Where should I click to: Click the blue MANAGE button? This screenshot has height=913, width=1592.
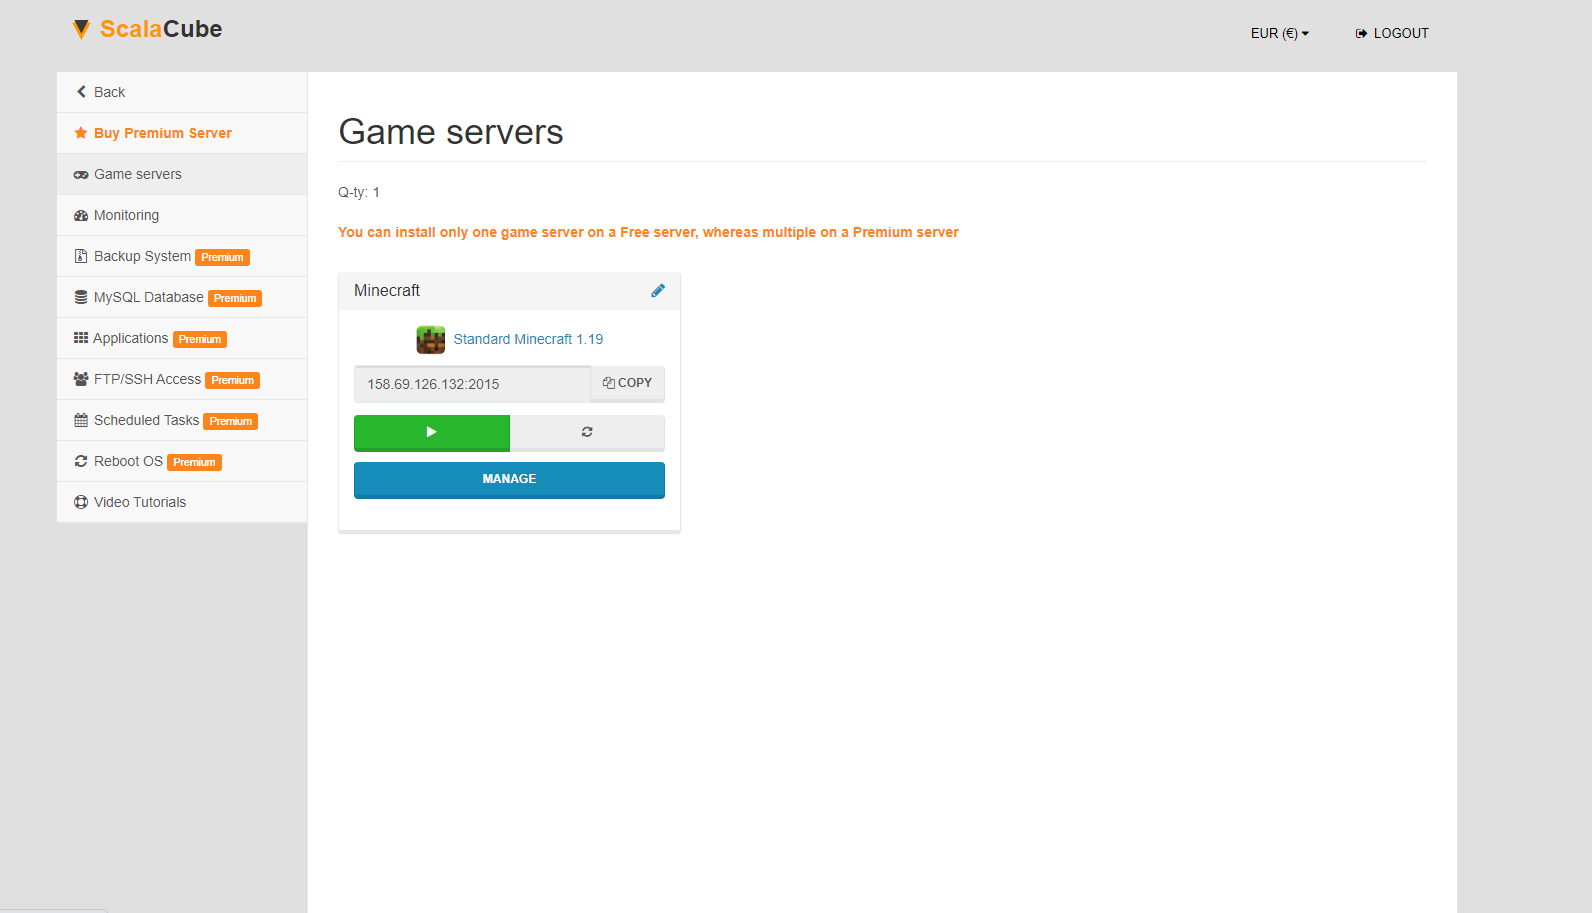pyautogui.click(x=509, y=479)
